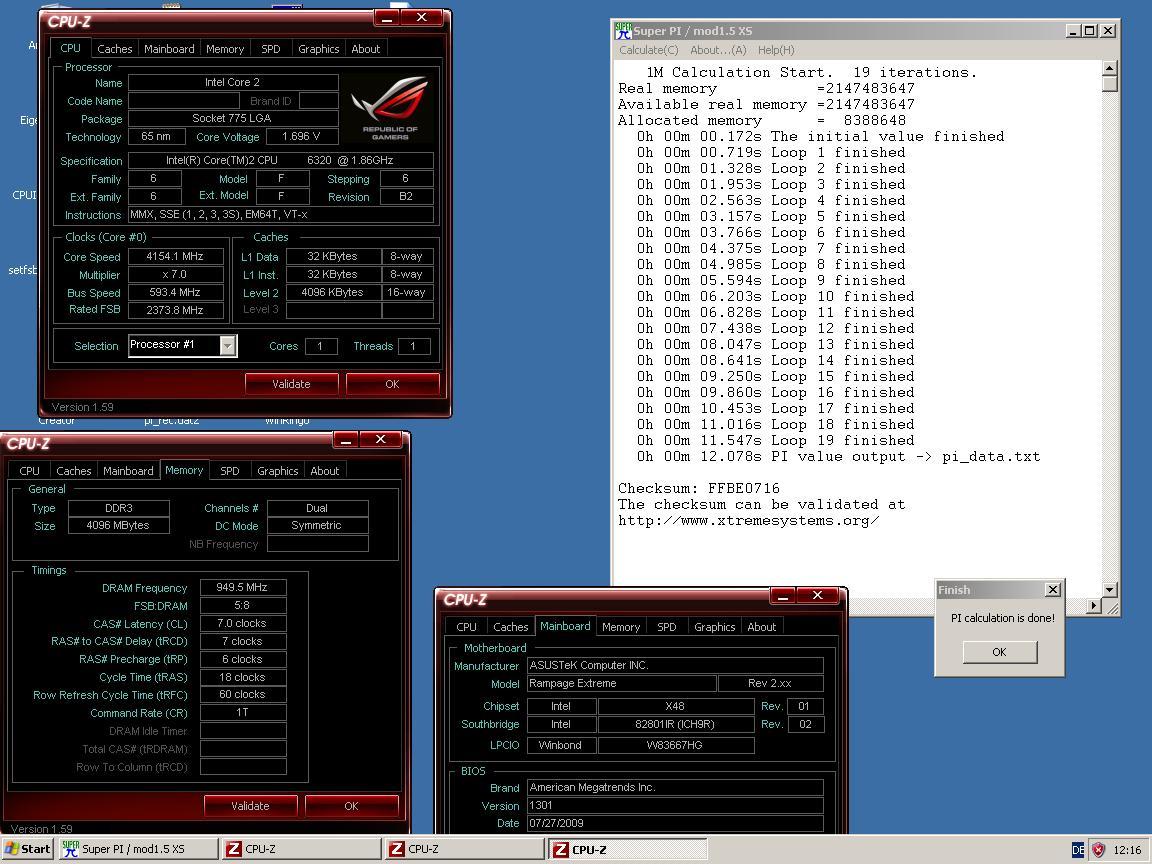Screen dimensions: 1152x864
Task: Open Caches tab in Memory CPU-Z window
Action: click(x=73, y=471)
